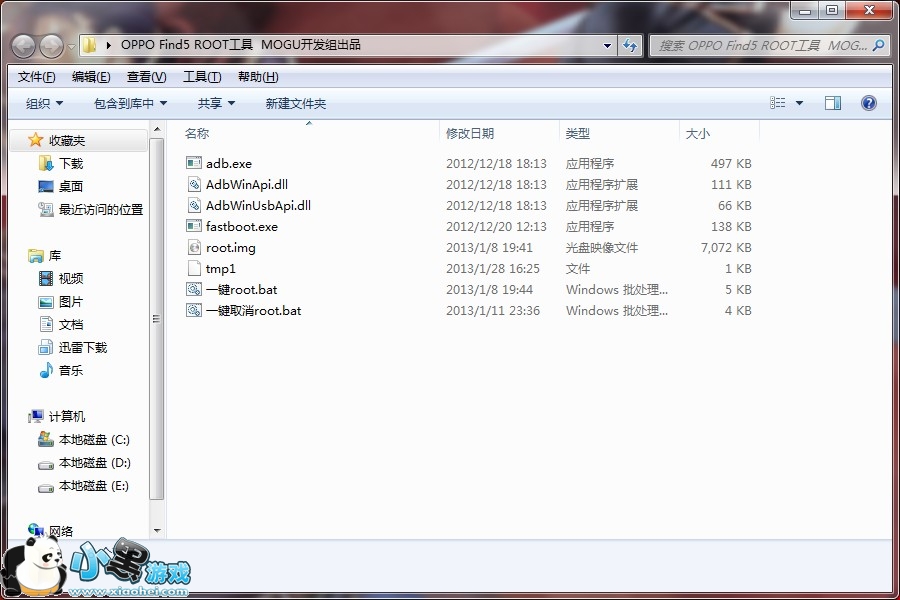
Task: Click the tmp1 blank file icon
Action: tap(194, 268)
